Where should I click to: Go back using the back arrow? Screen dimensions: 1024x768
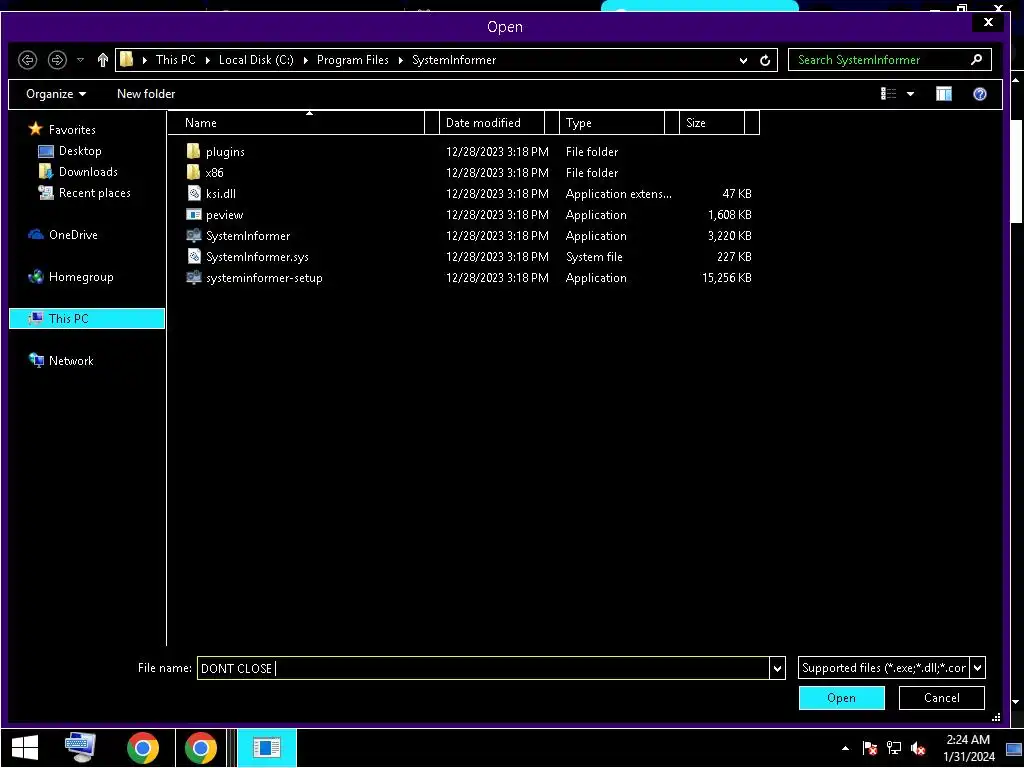(x=27, y=60)
